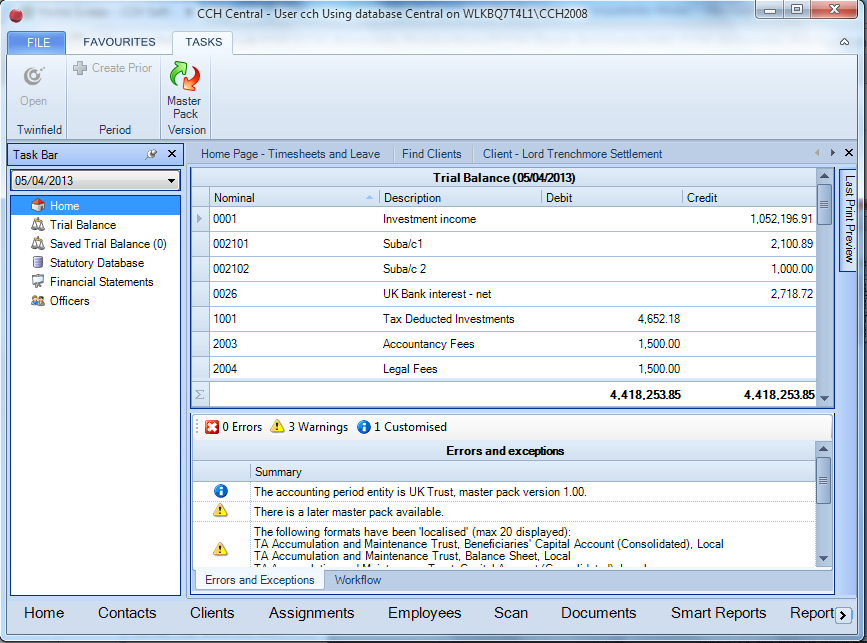Viewport: 867px width, 643px height.
Task: Collapse the ribbon with the chevron
Action: [844, 42]
